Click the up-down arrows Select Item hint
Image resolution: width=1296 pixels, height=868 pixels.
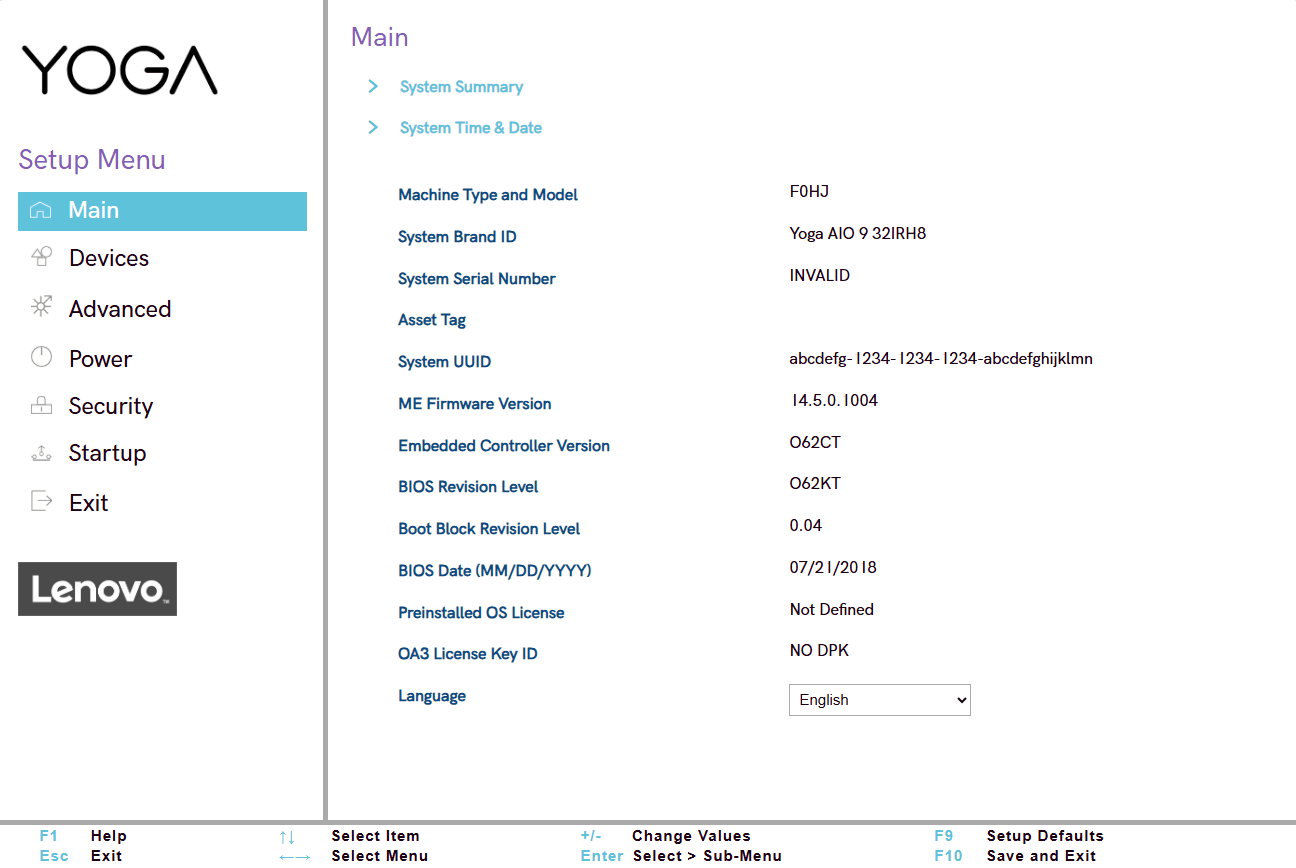click(x=349, y=836)
